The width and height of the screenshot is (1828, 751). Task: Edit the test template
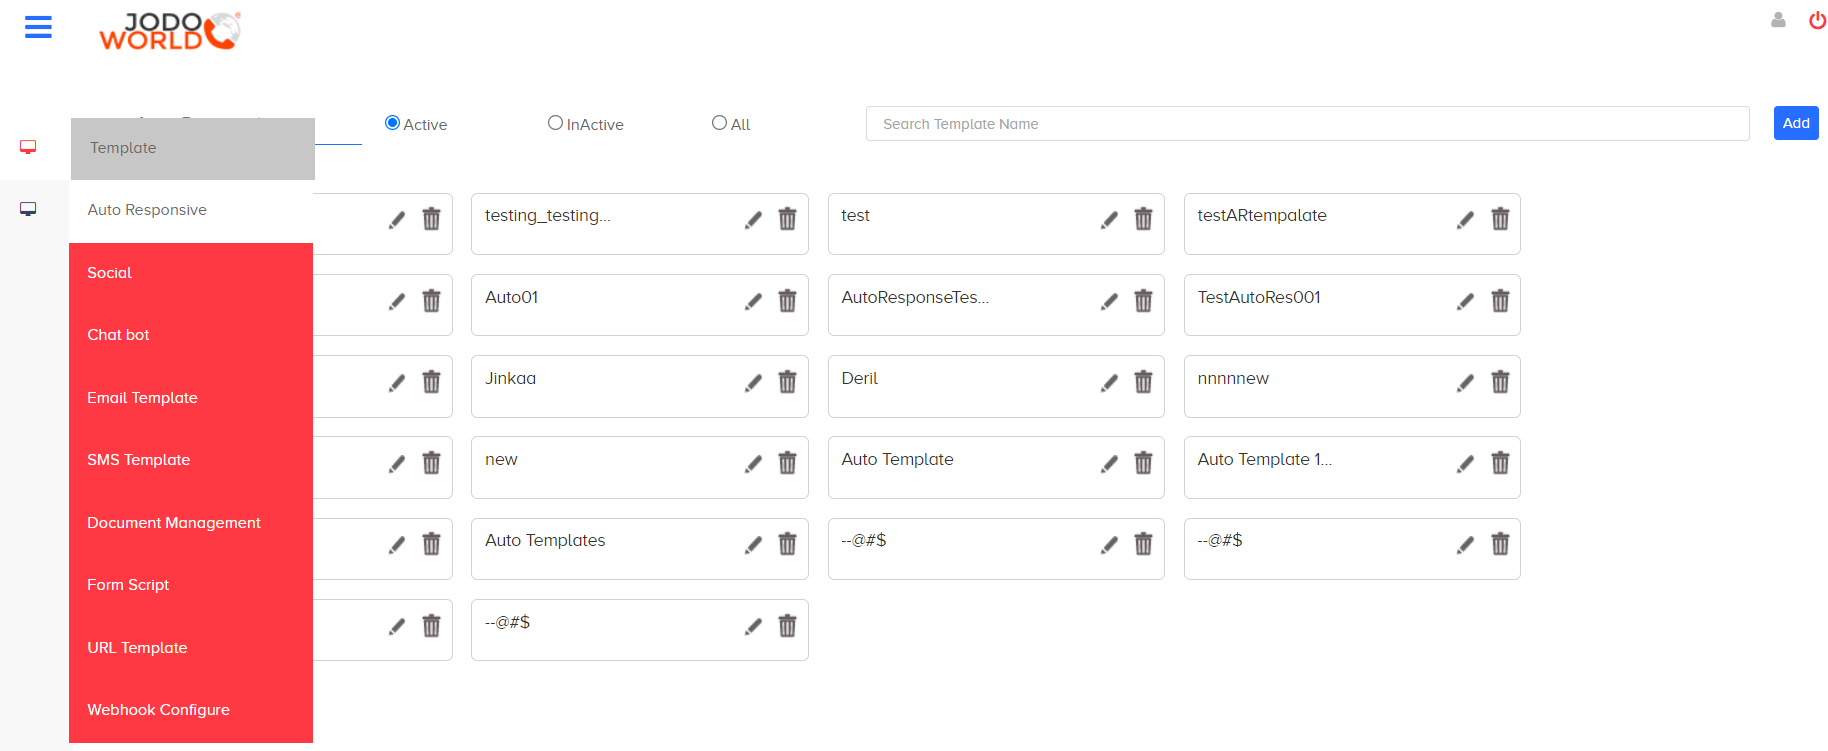(x=1109, y=220)
